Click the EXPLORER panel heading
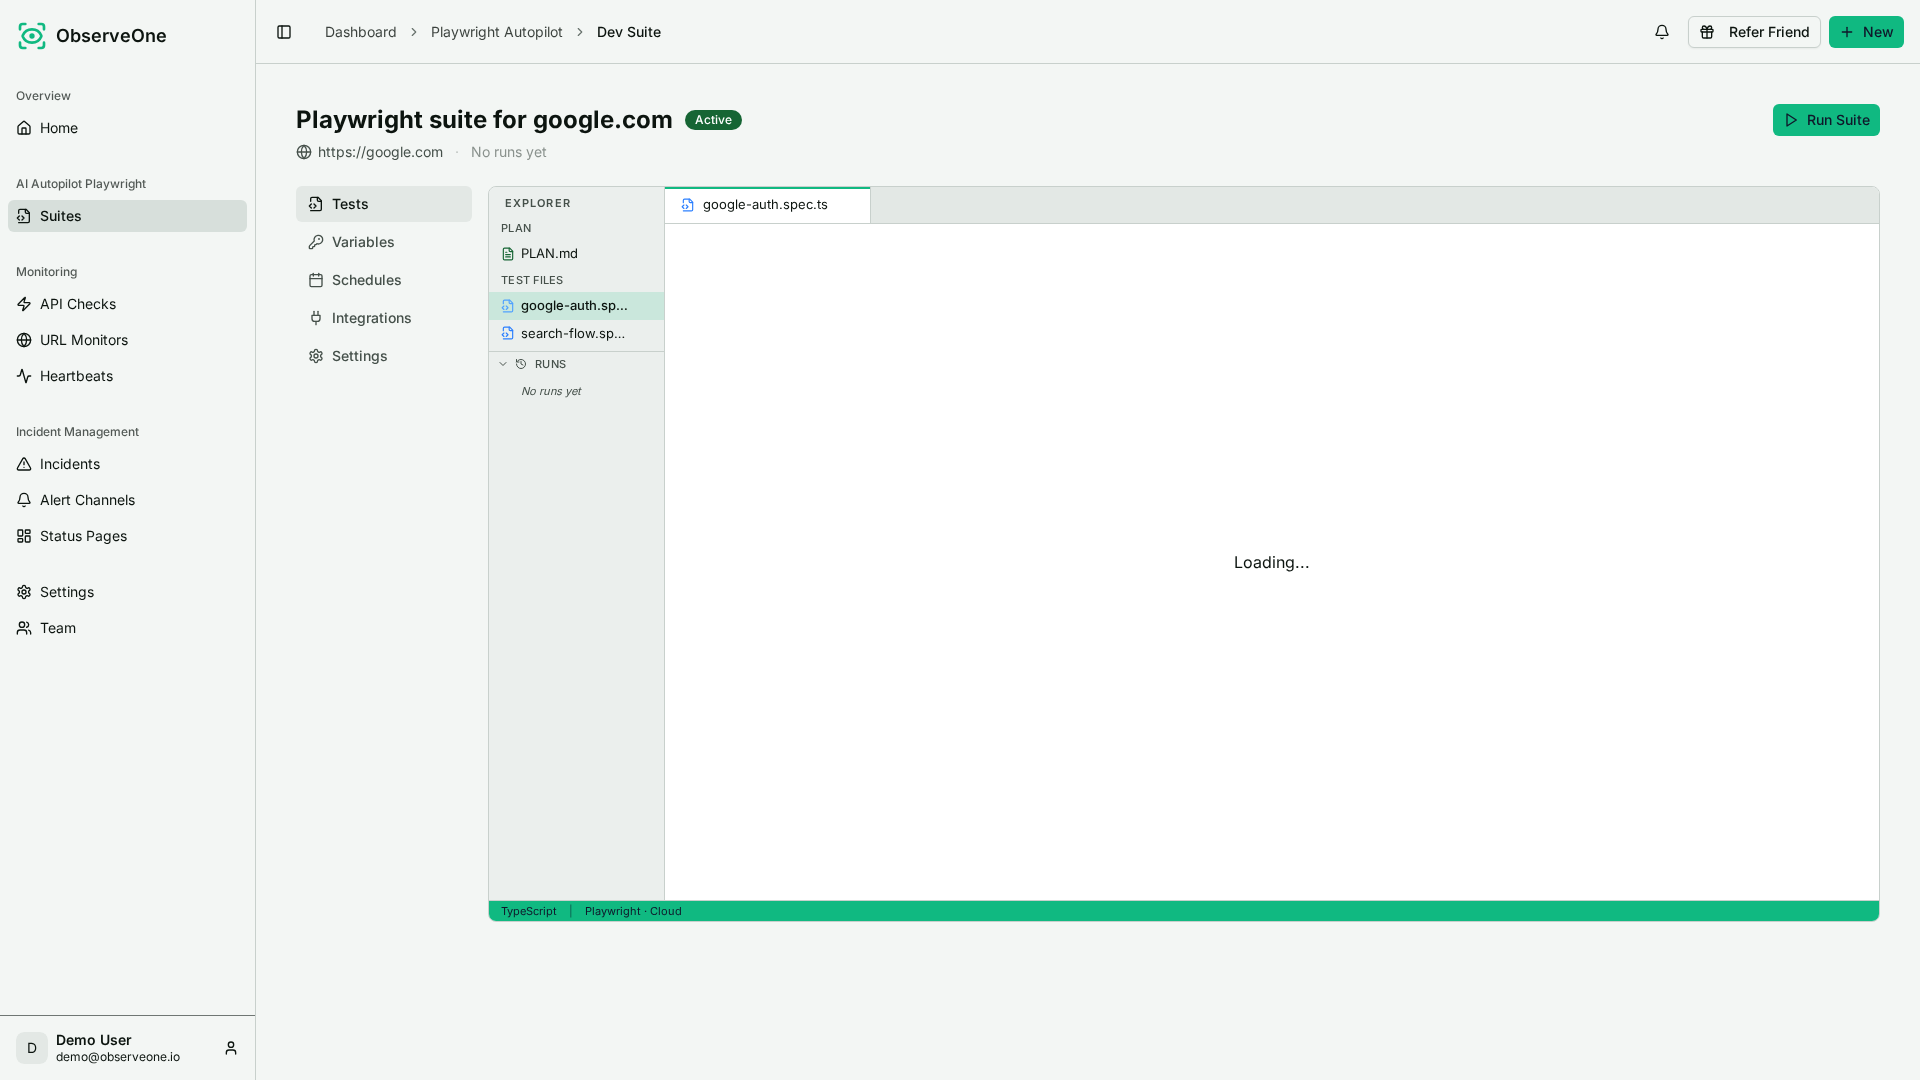Viewport: 1920px width, 1080px height. pos(538,203)
